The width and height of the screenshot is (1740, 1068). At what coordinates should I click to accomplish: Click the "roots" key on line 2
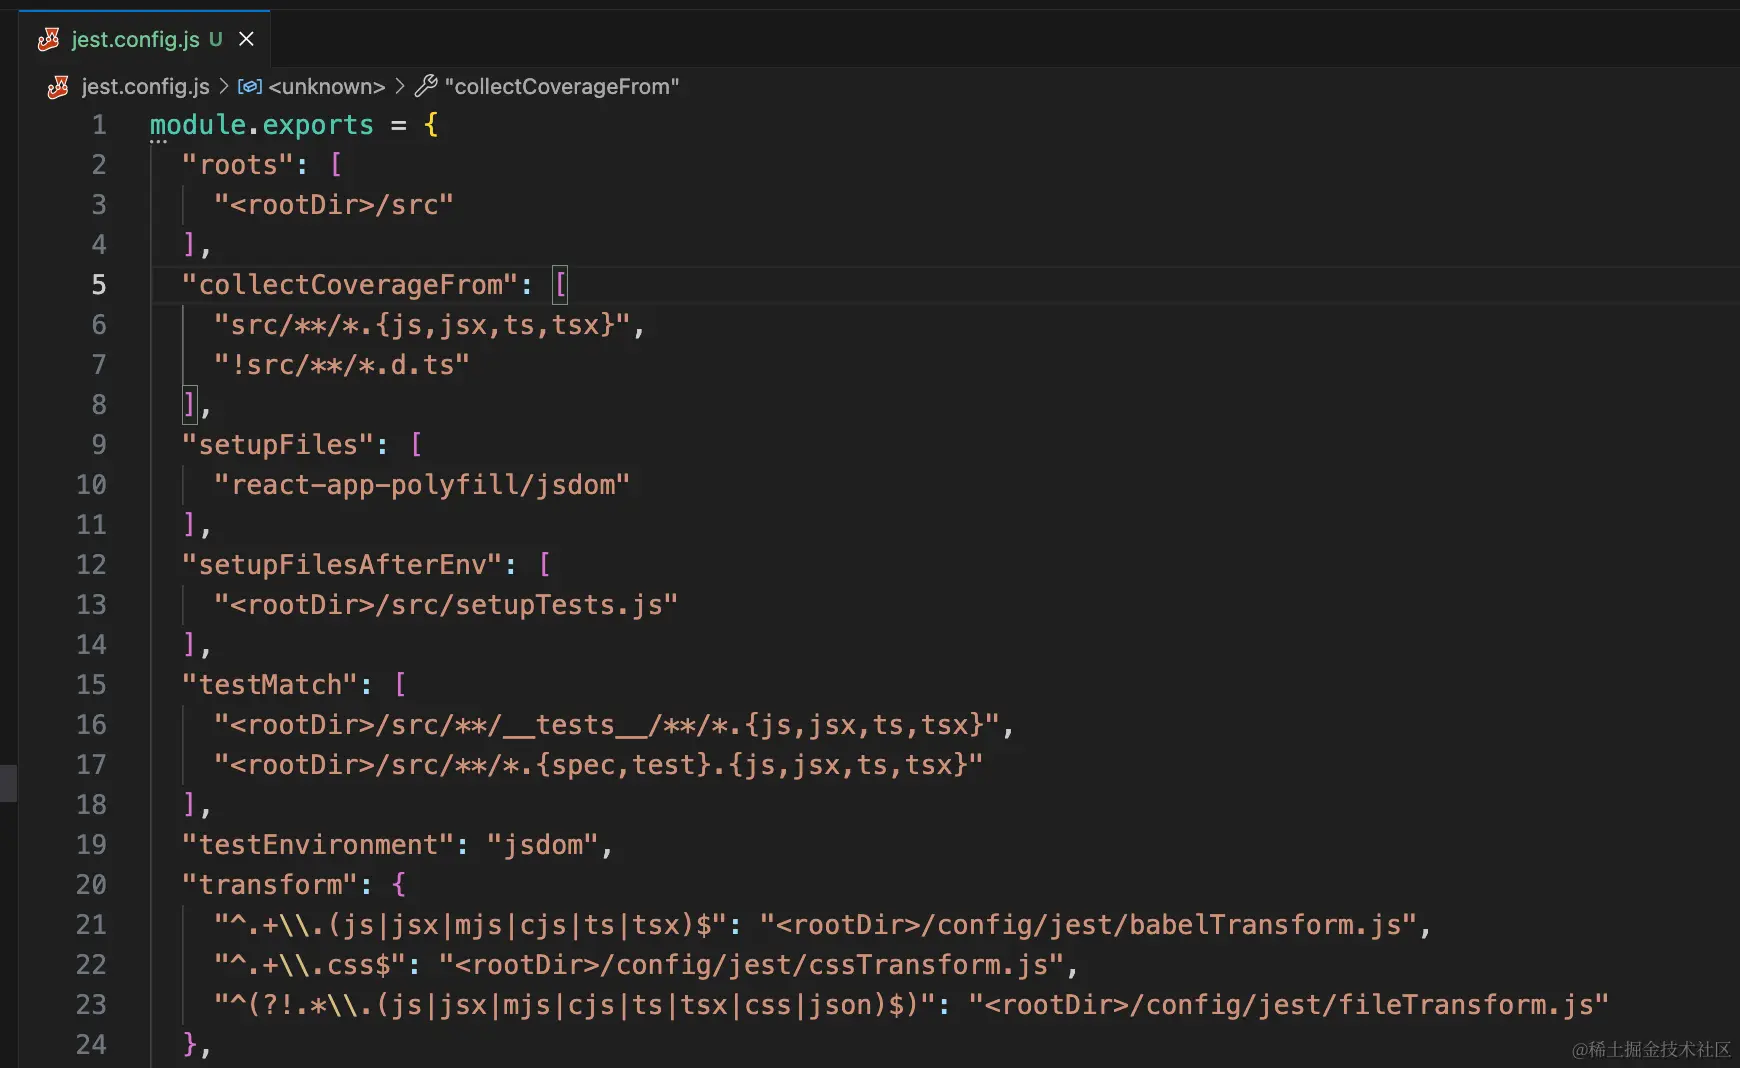coord(238,165)
